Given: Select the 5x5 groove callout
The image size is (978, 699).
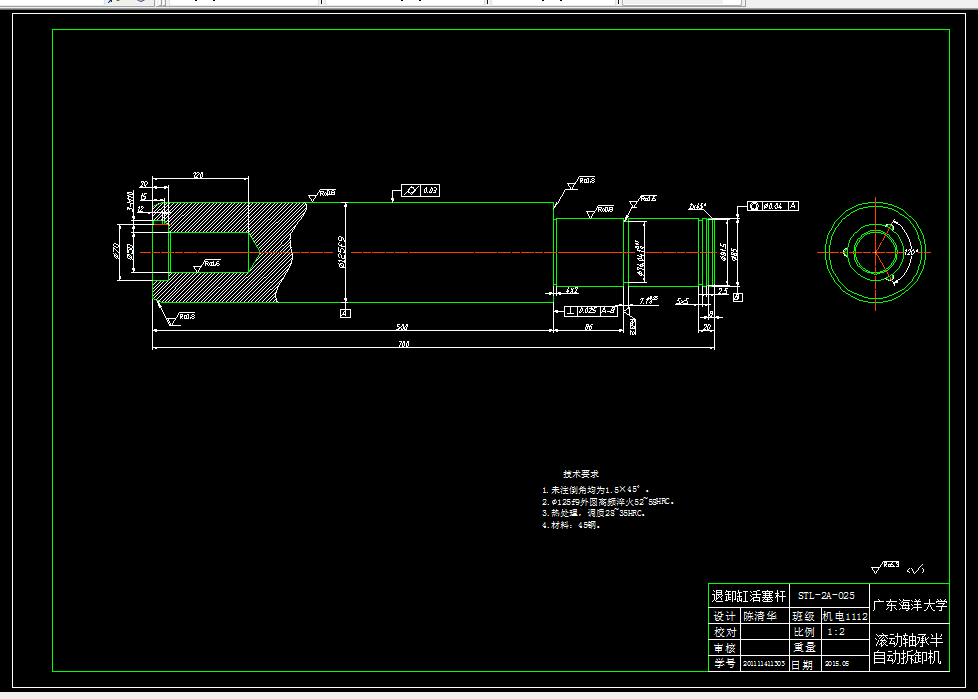Looking at the screenshot, I should [x=682, y=301].
